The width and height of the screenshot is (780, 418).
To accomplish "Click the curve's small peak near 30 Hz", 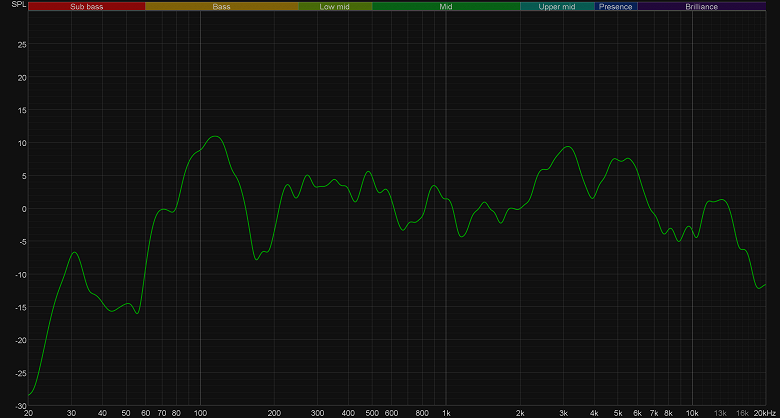I will [x=75, y=252].
